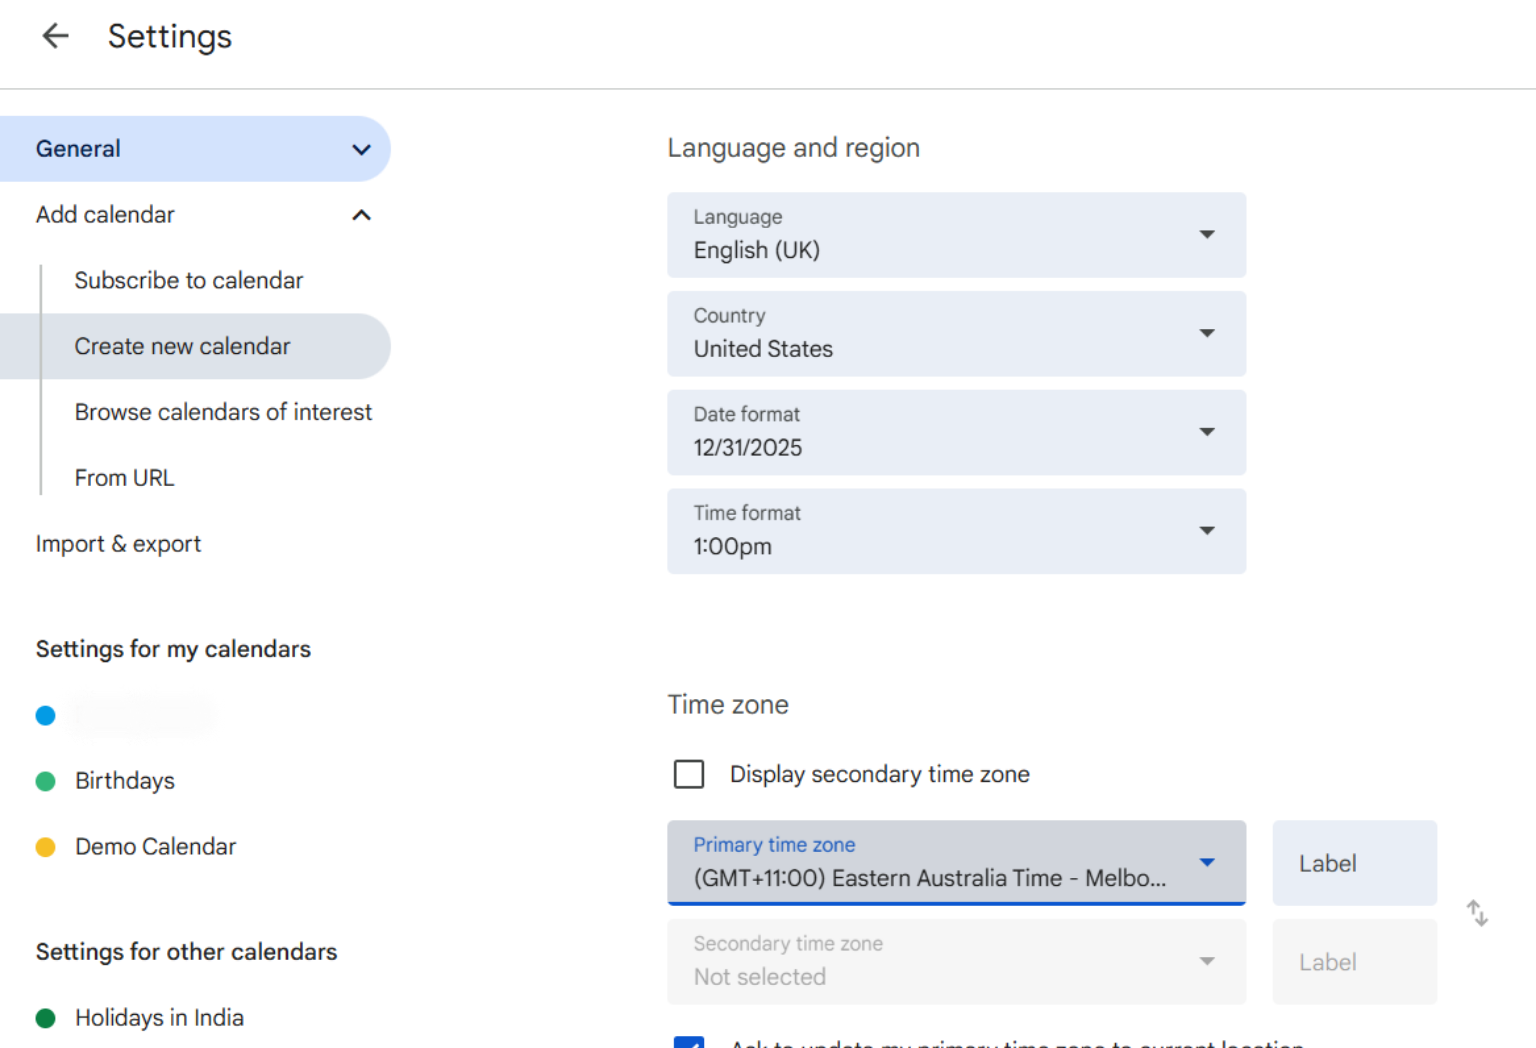The height and width of the screenshot is (1048, 1536).
Task: Select 'Subscribe to calendar' in sidebar
Action: pos(188,280)
